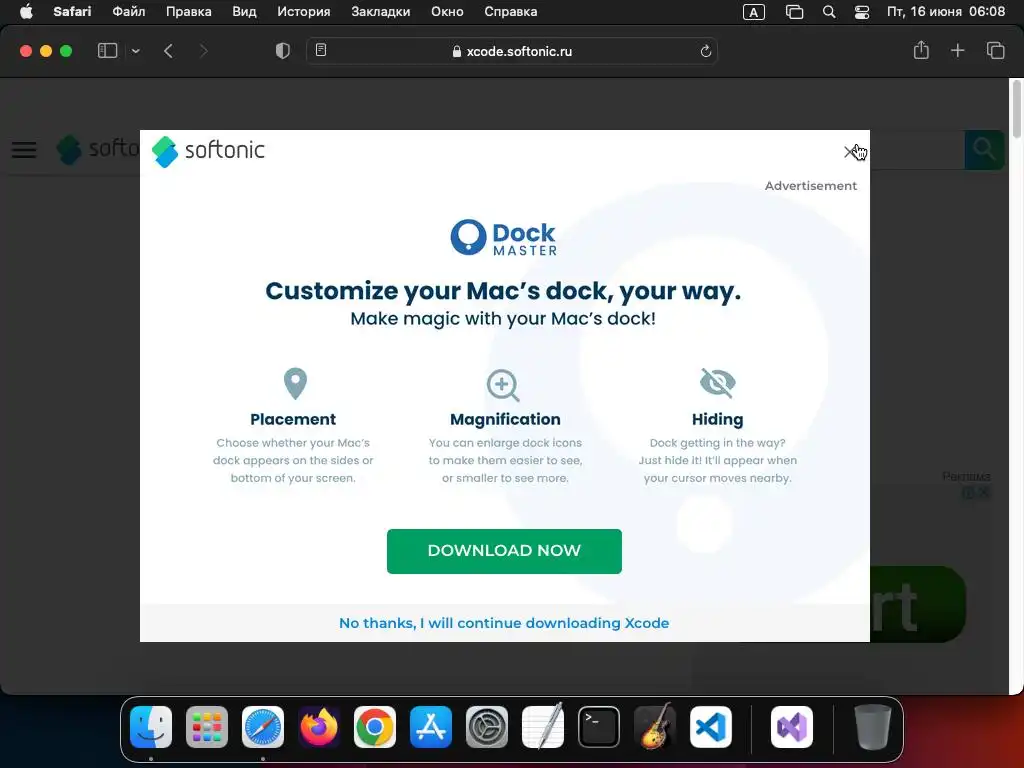The height and width of the screenshot is (768, 1024).
Task: Go forward with the Safari forward arrow
Action: (x=203, y=51)
